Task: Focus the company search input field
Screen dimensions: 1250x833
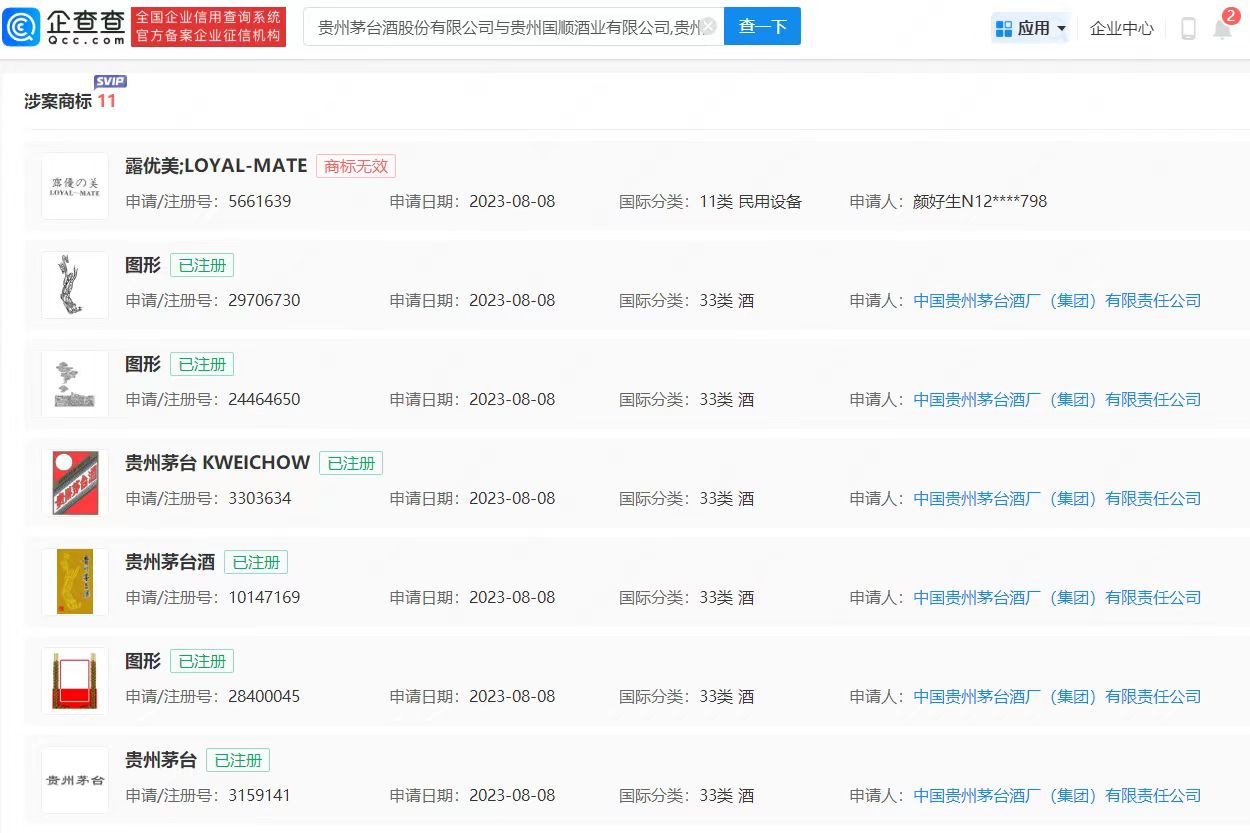Action: click(513, 27)
